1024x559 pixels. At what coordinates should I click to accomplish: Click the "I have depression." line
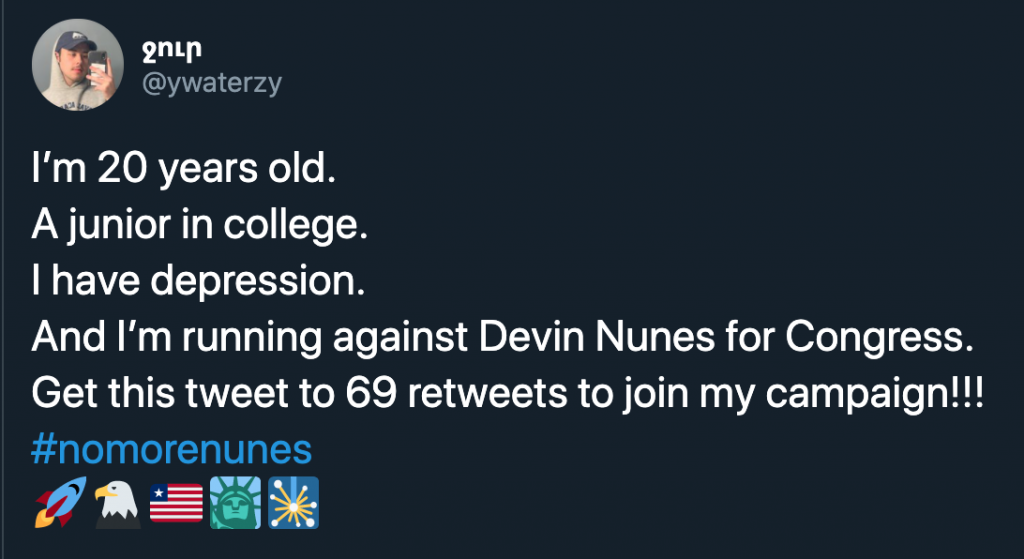click(195, 282)
